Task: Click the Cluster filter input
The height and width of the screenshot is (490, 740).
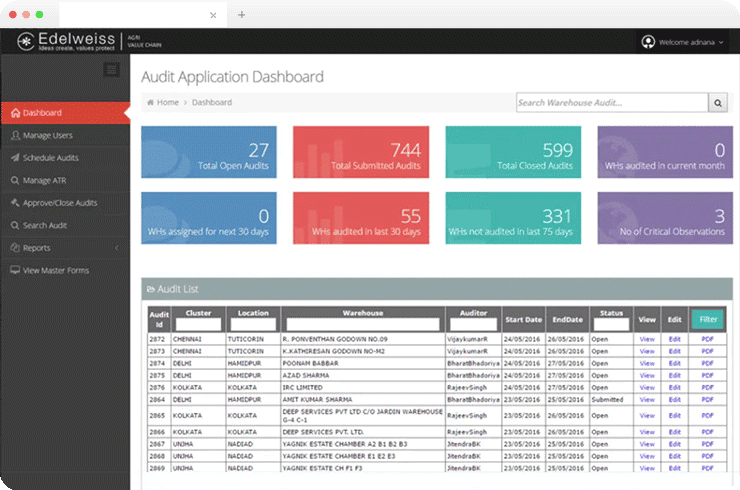Action: coord(197,324)
